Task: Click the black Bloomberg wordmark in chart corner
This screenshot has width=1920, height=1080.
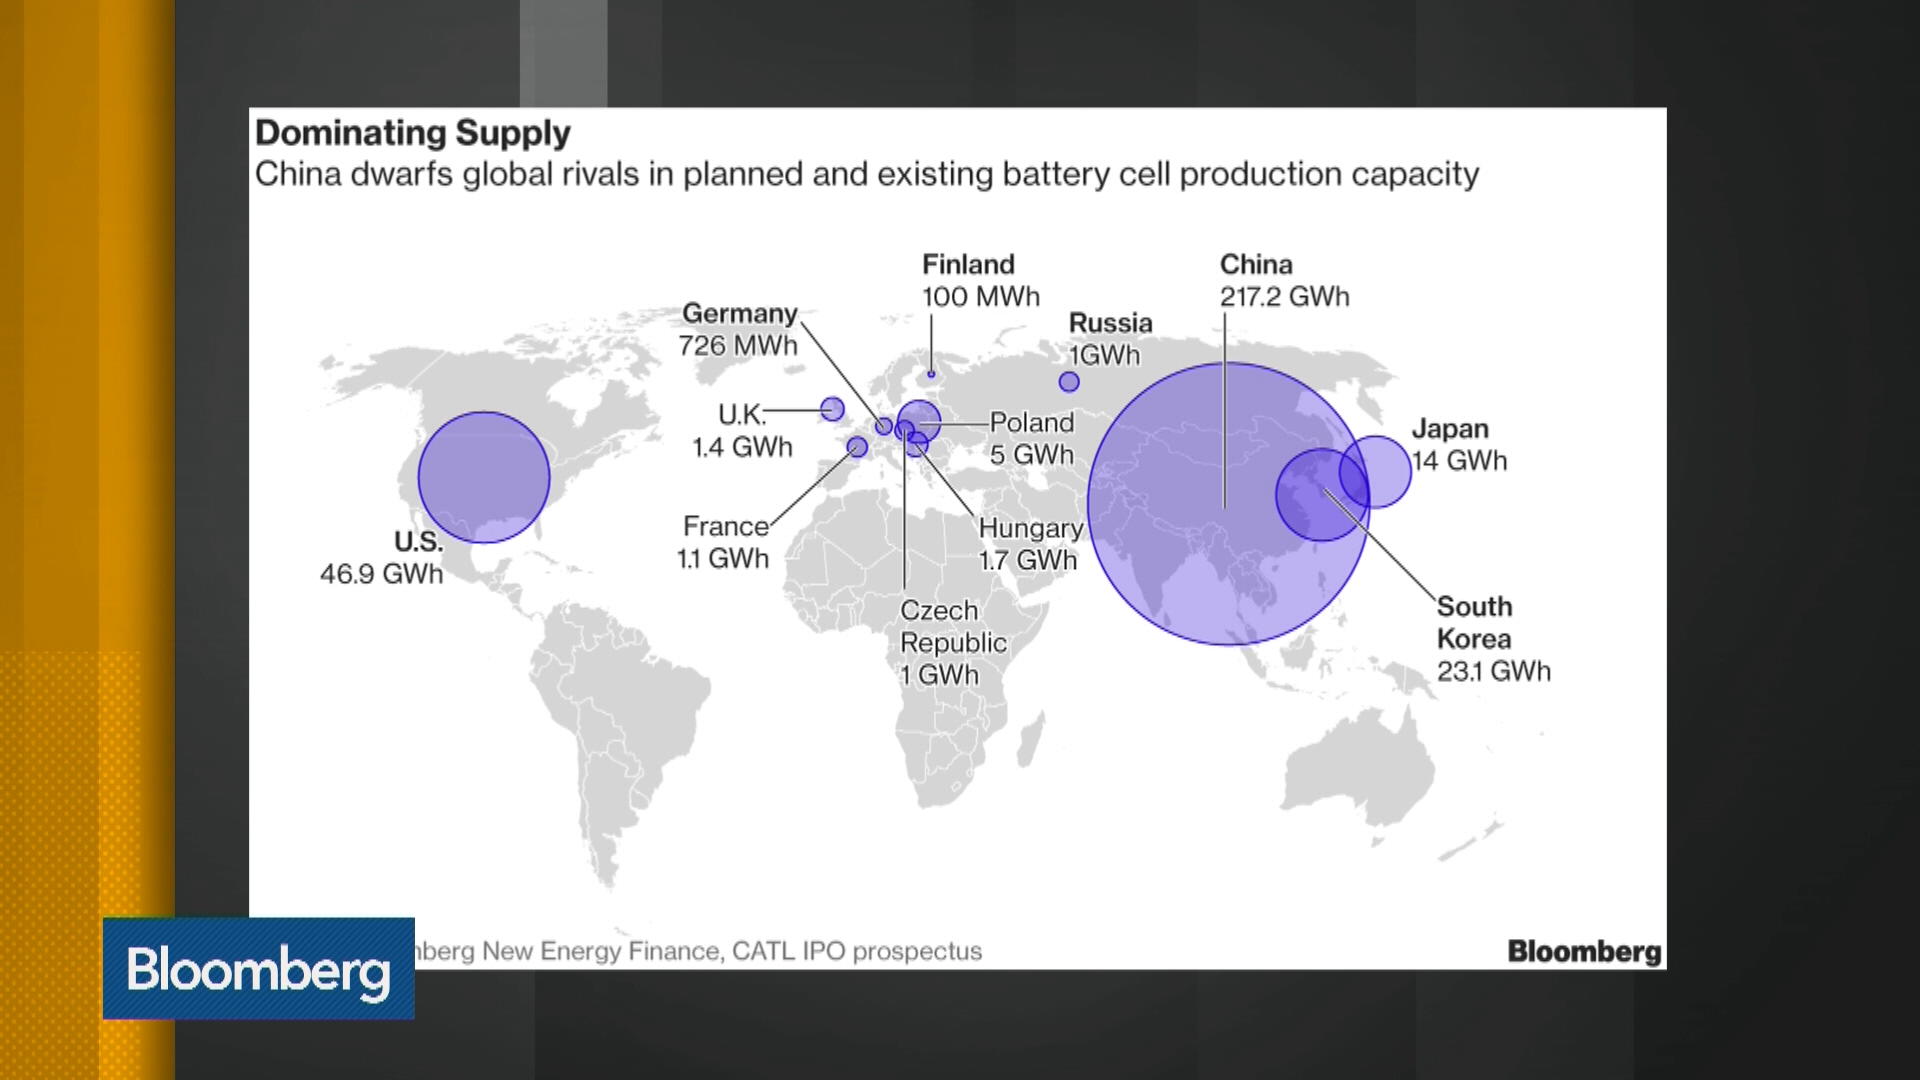Action: click(x=1584, y=951)
